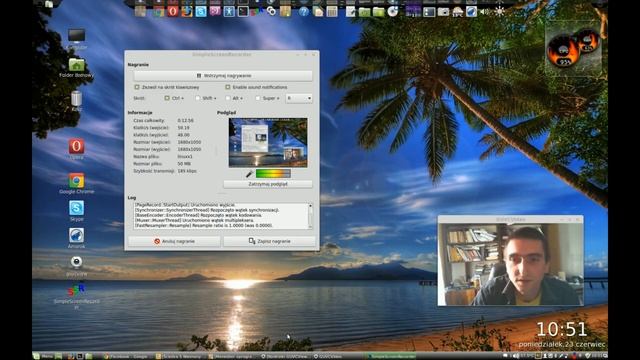This screenshot has height=360, width=640.
Task: Click the weather cloud icon in the top dock
Action: 457,12
